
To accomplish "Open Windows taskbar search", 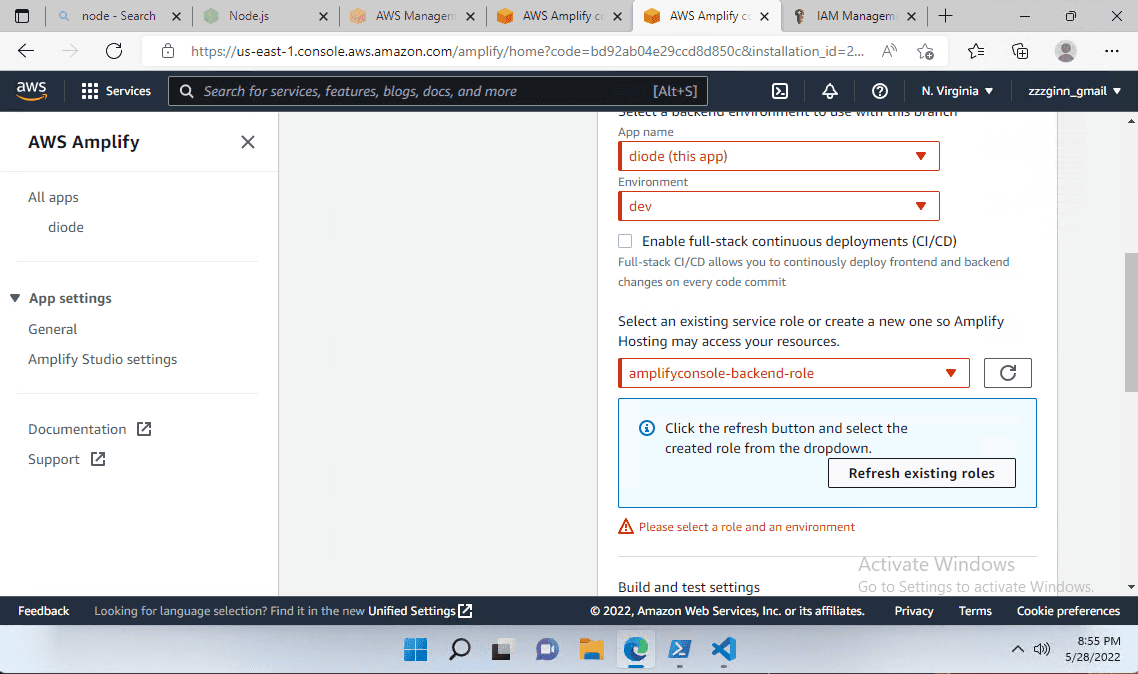I will coord(459,649).
